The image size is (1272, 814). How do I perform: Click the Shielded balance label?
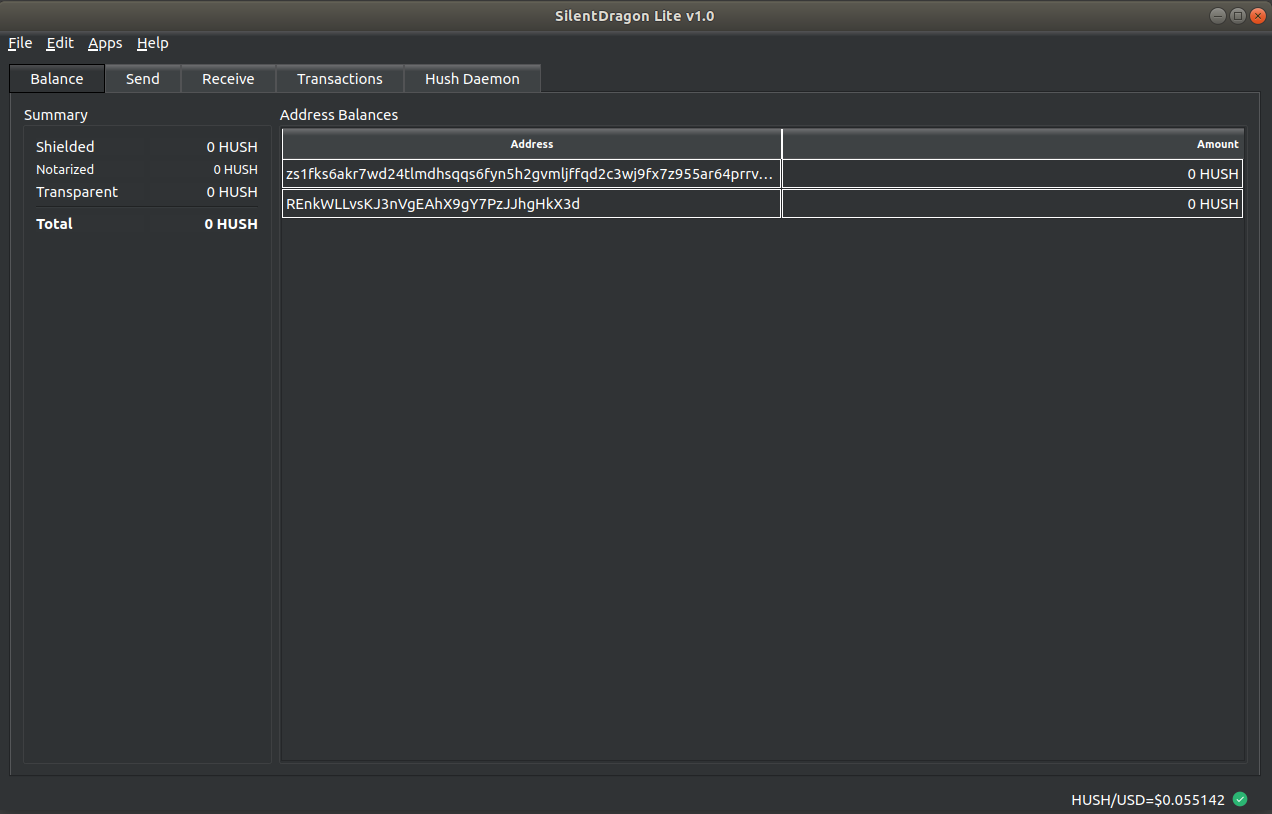pos(65,147)
